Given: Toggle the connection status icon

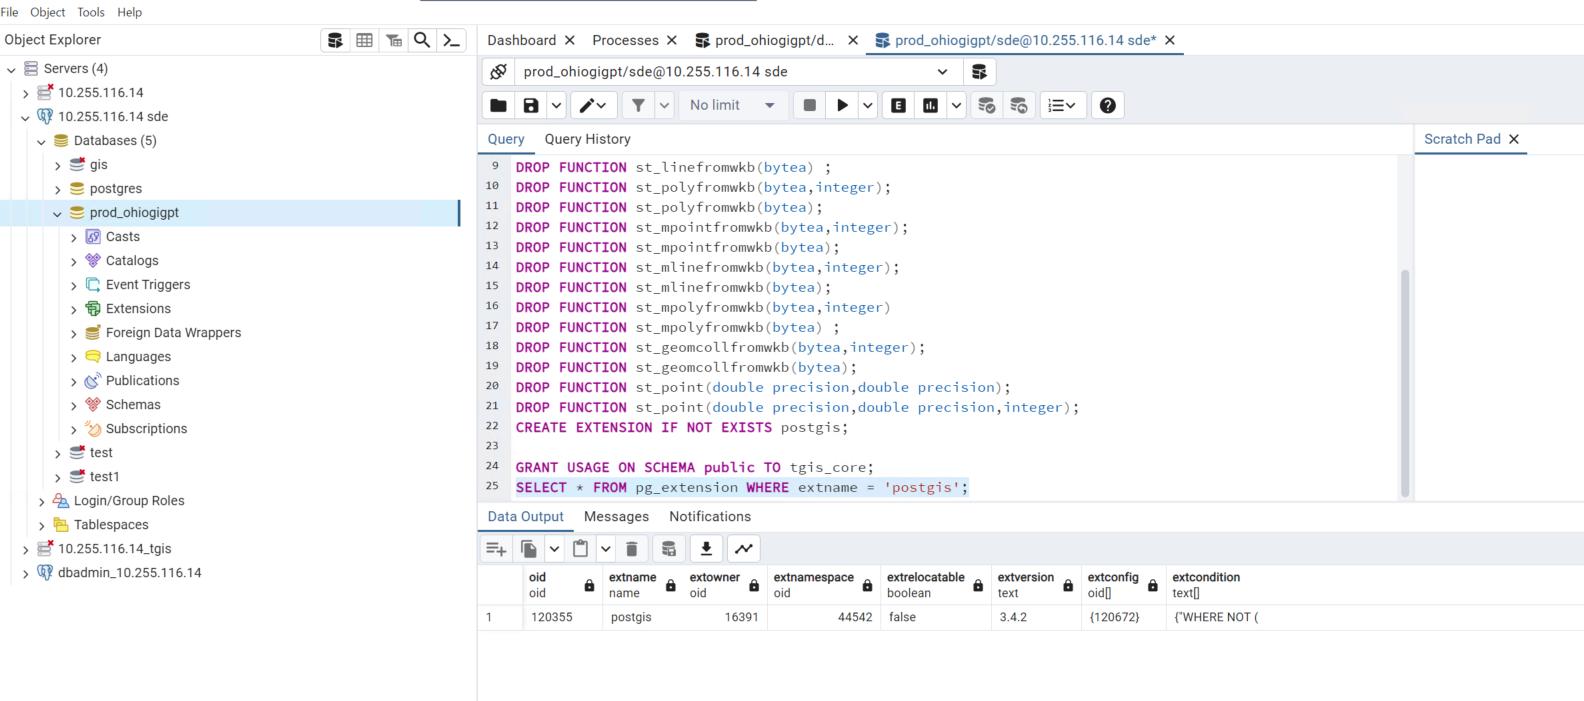Looking at the screenshot, I should point(498,72).
